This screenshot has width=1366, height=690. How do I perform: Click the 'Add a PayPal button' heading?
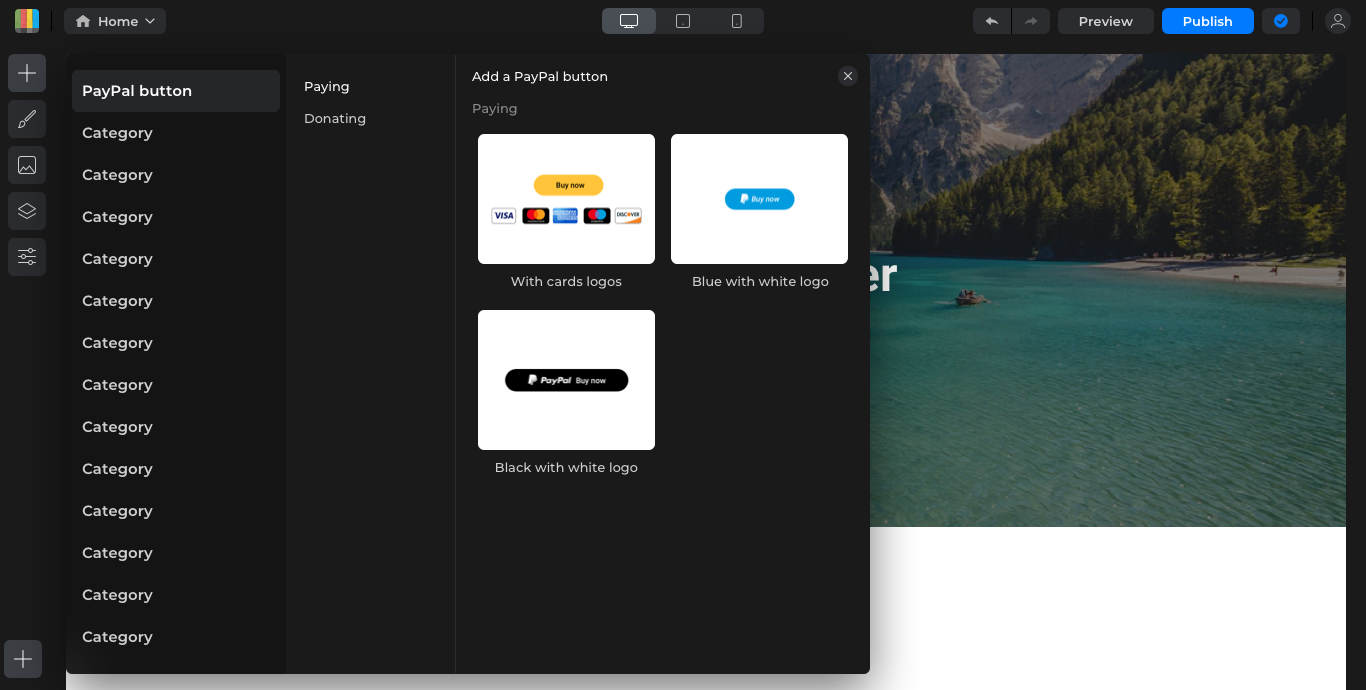pyautogui.click(x=540, y=77)
